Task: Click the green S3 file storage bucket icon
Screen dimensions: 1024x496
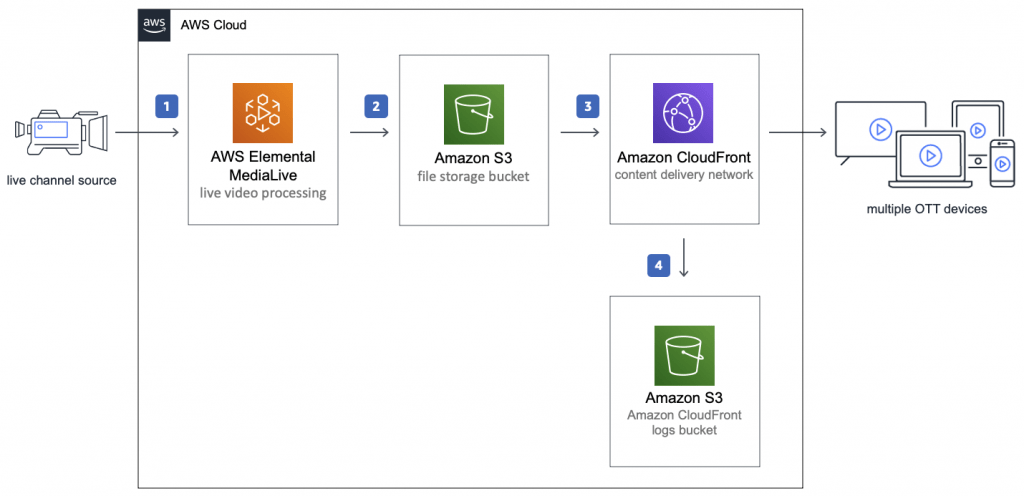Action: 472,114
